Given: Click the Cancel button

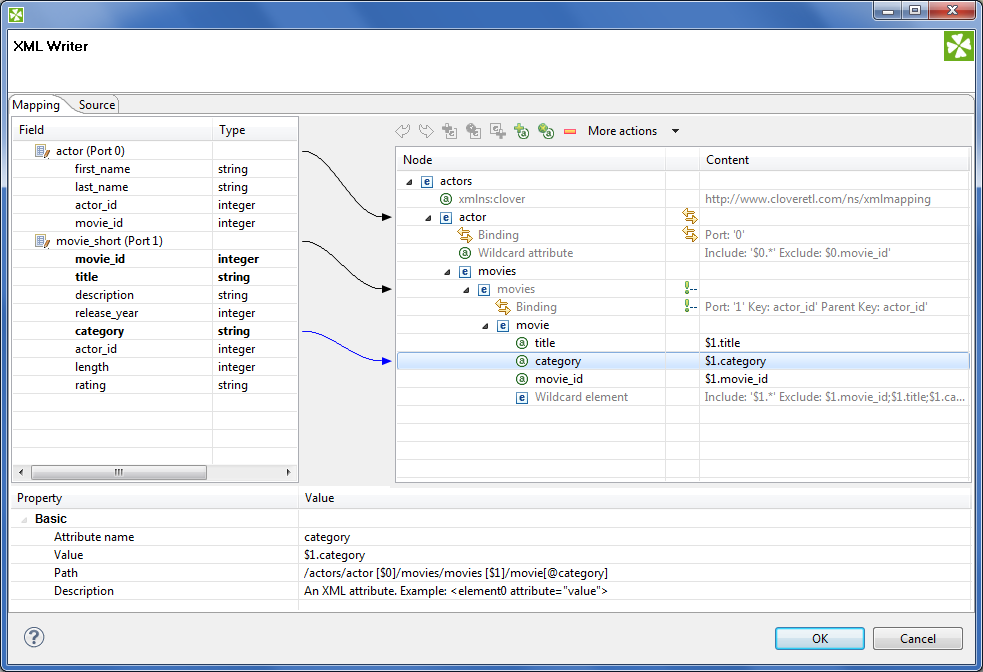Looking at the screenshot, I should 917,638.
